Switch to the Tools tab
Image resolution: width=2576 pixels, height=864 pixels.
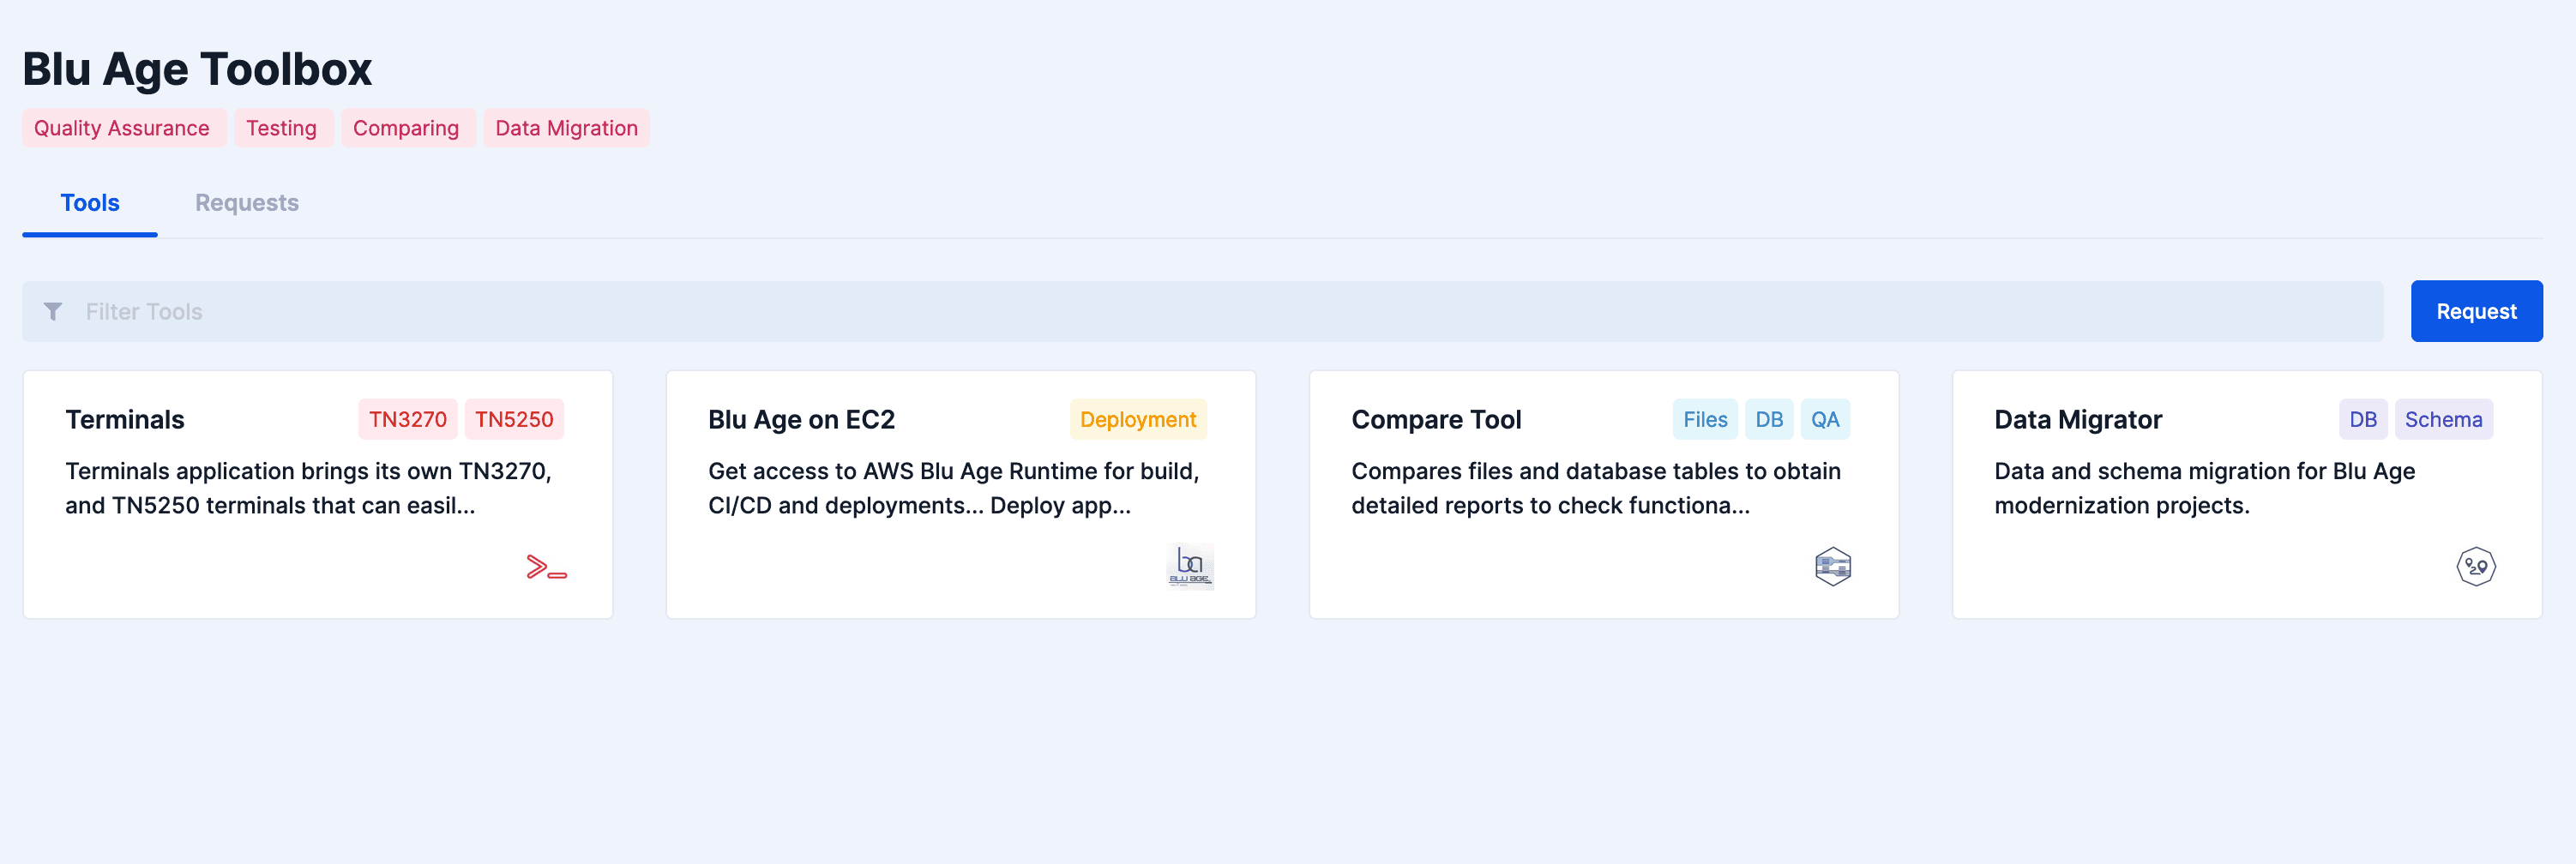90,203
